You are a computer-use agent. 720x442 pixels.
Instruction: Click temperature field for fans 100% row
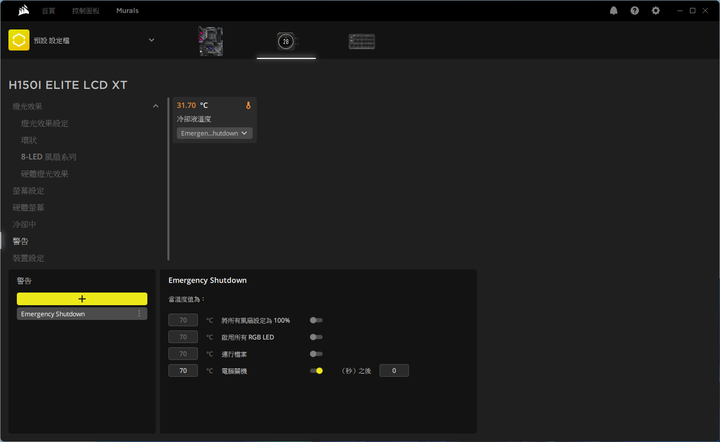[x=183, y=320]
